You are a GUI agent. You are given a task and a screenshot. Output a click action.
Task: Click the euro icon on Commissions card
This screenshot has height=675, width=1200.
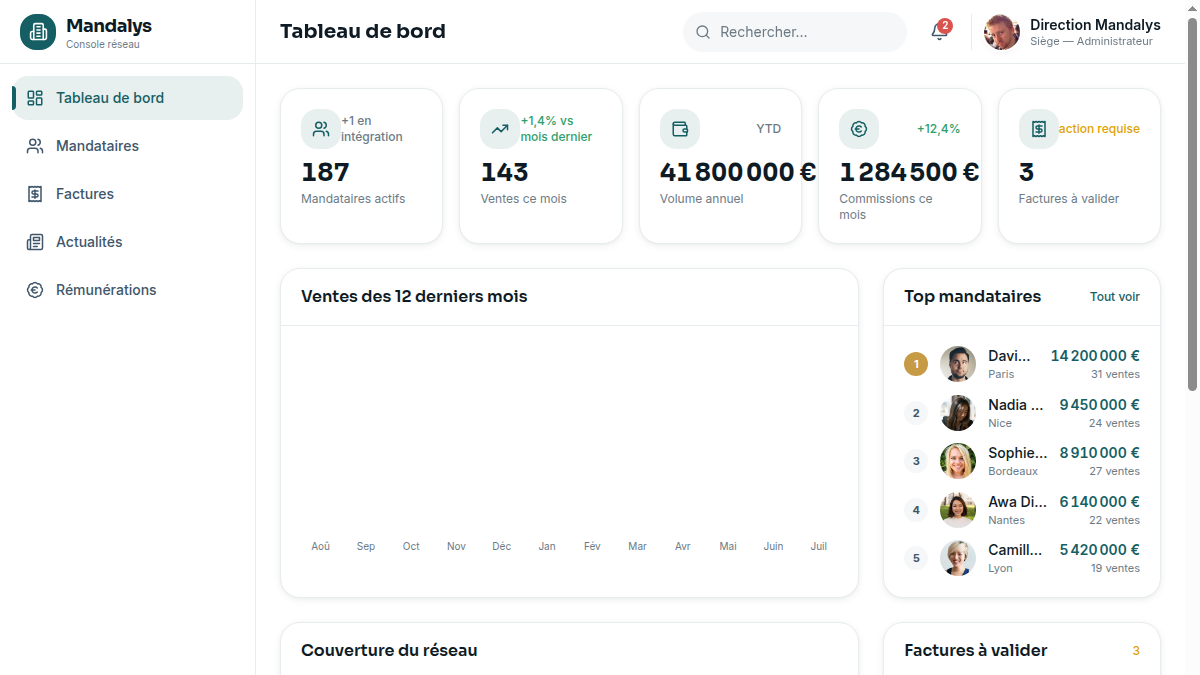pyautogui.click(x=859, y=129)
